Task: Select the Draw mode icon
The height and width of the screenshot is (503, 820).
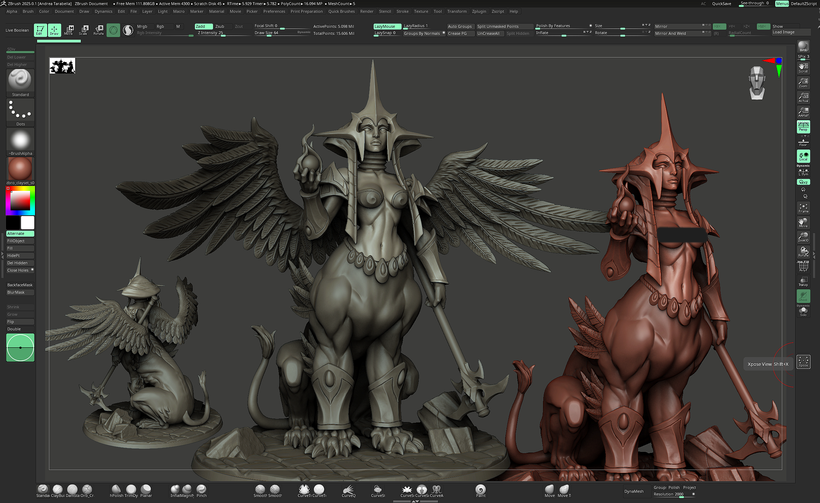Action: [55, 30]
